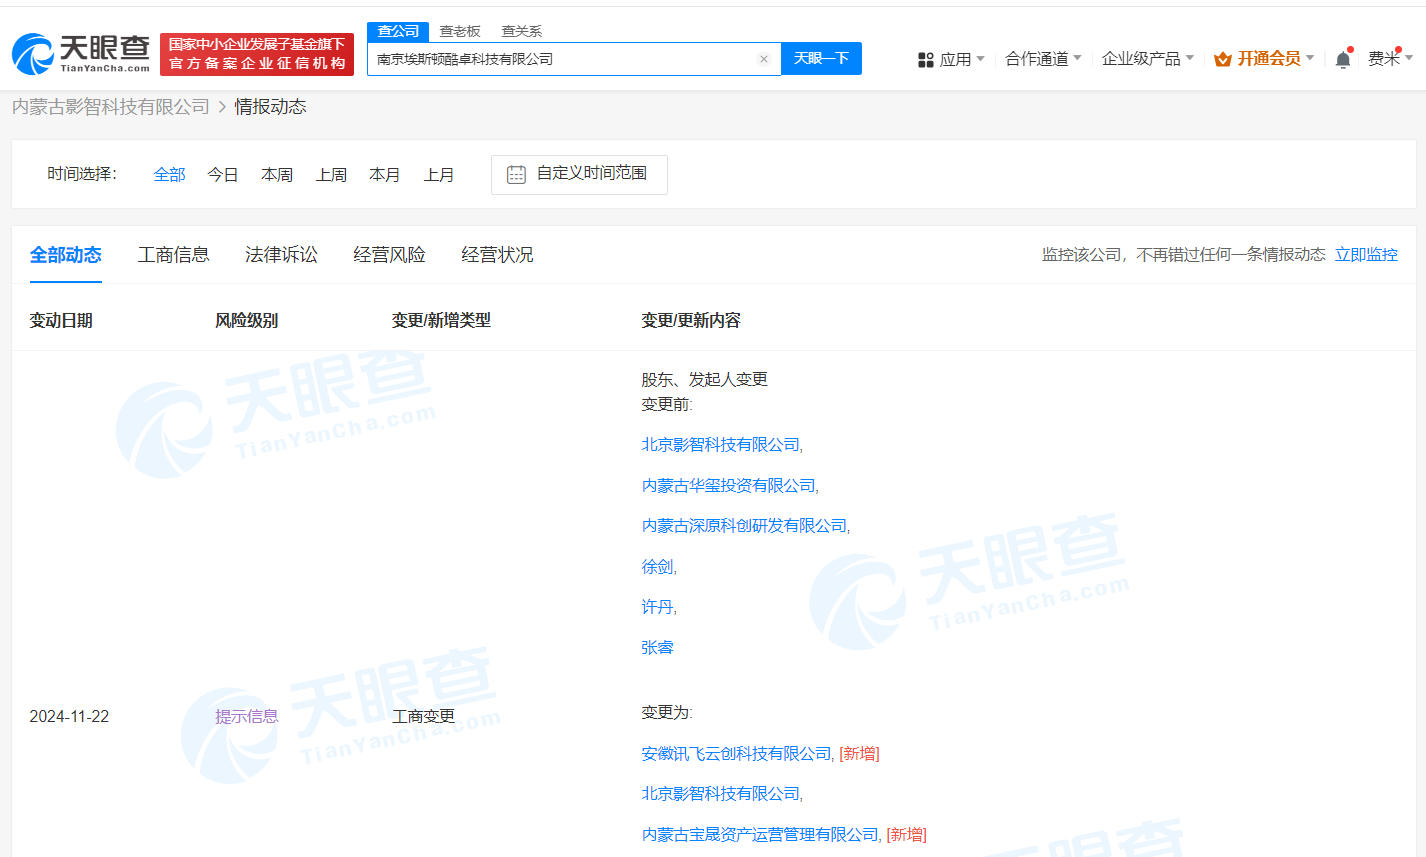Click the 变更/新增类型 column header
Screen dimensions: 1426x857
[441, 320]
